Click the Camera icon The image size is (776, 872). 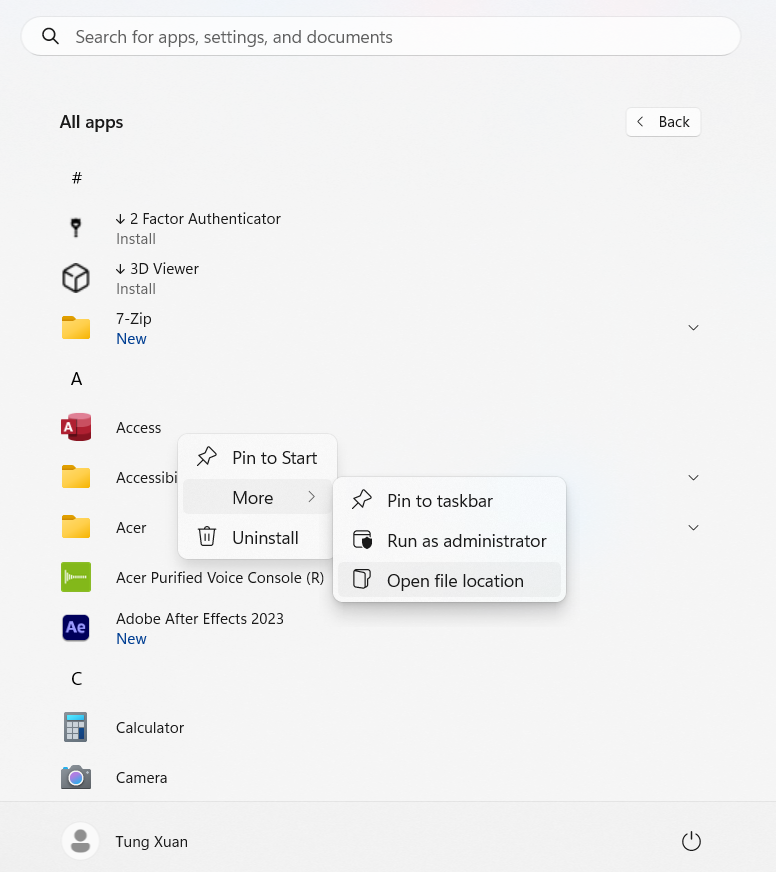point(76,777)
